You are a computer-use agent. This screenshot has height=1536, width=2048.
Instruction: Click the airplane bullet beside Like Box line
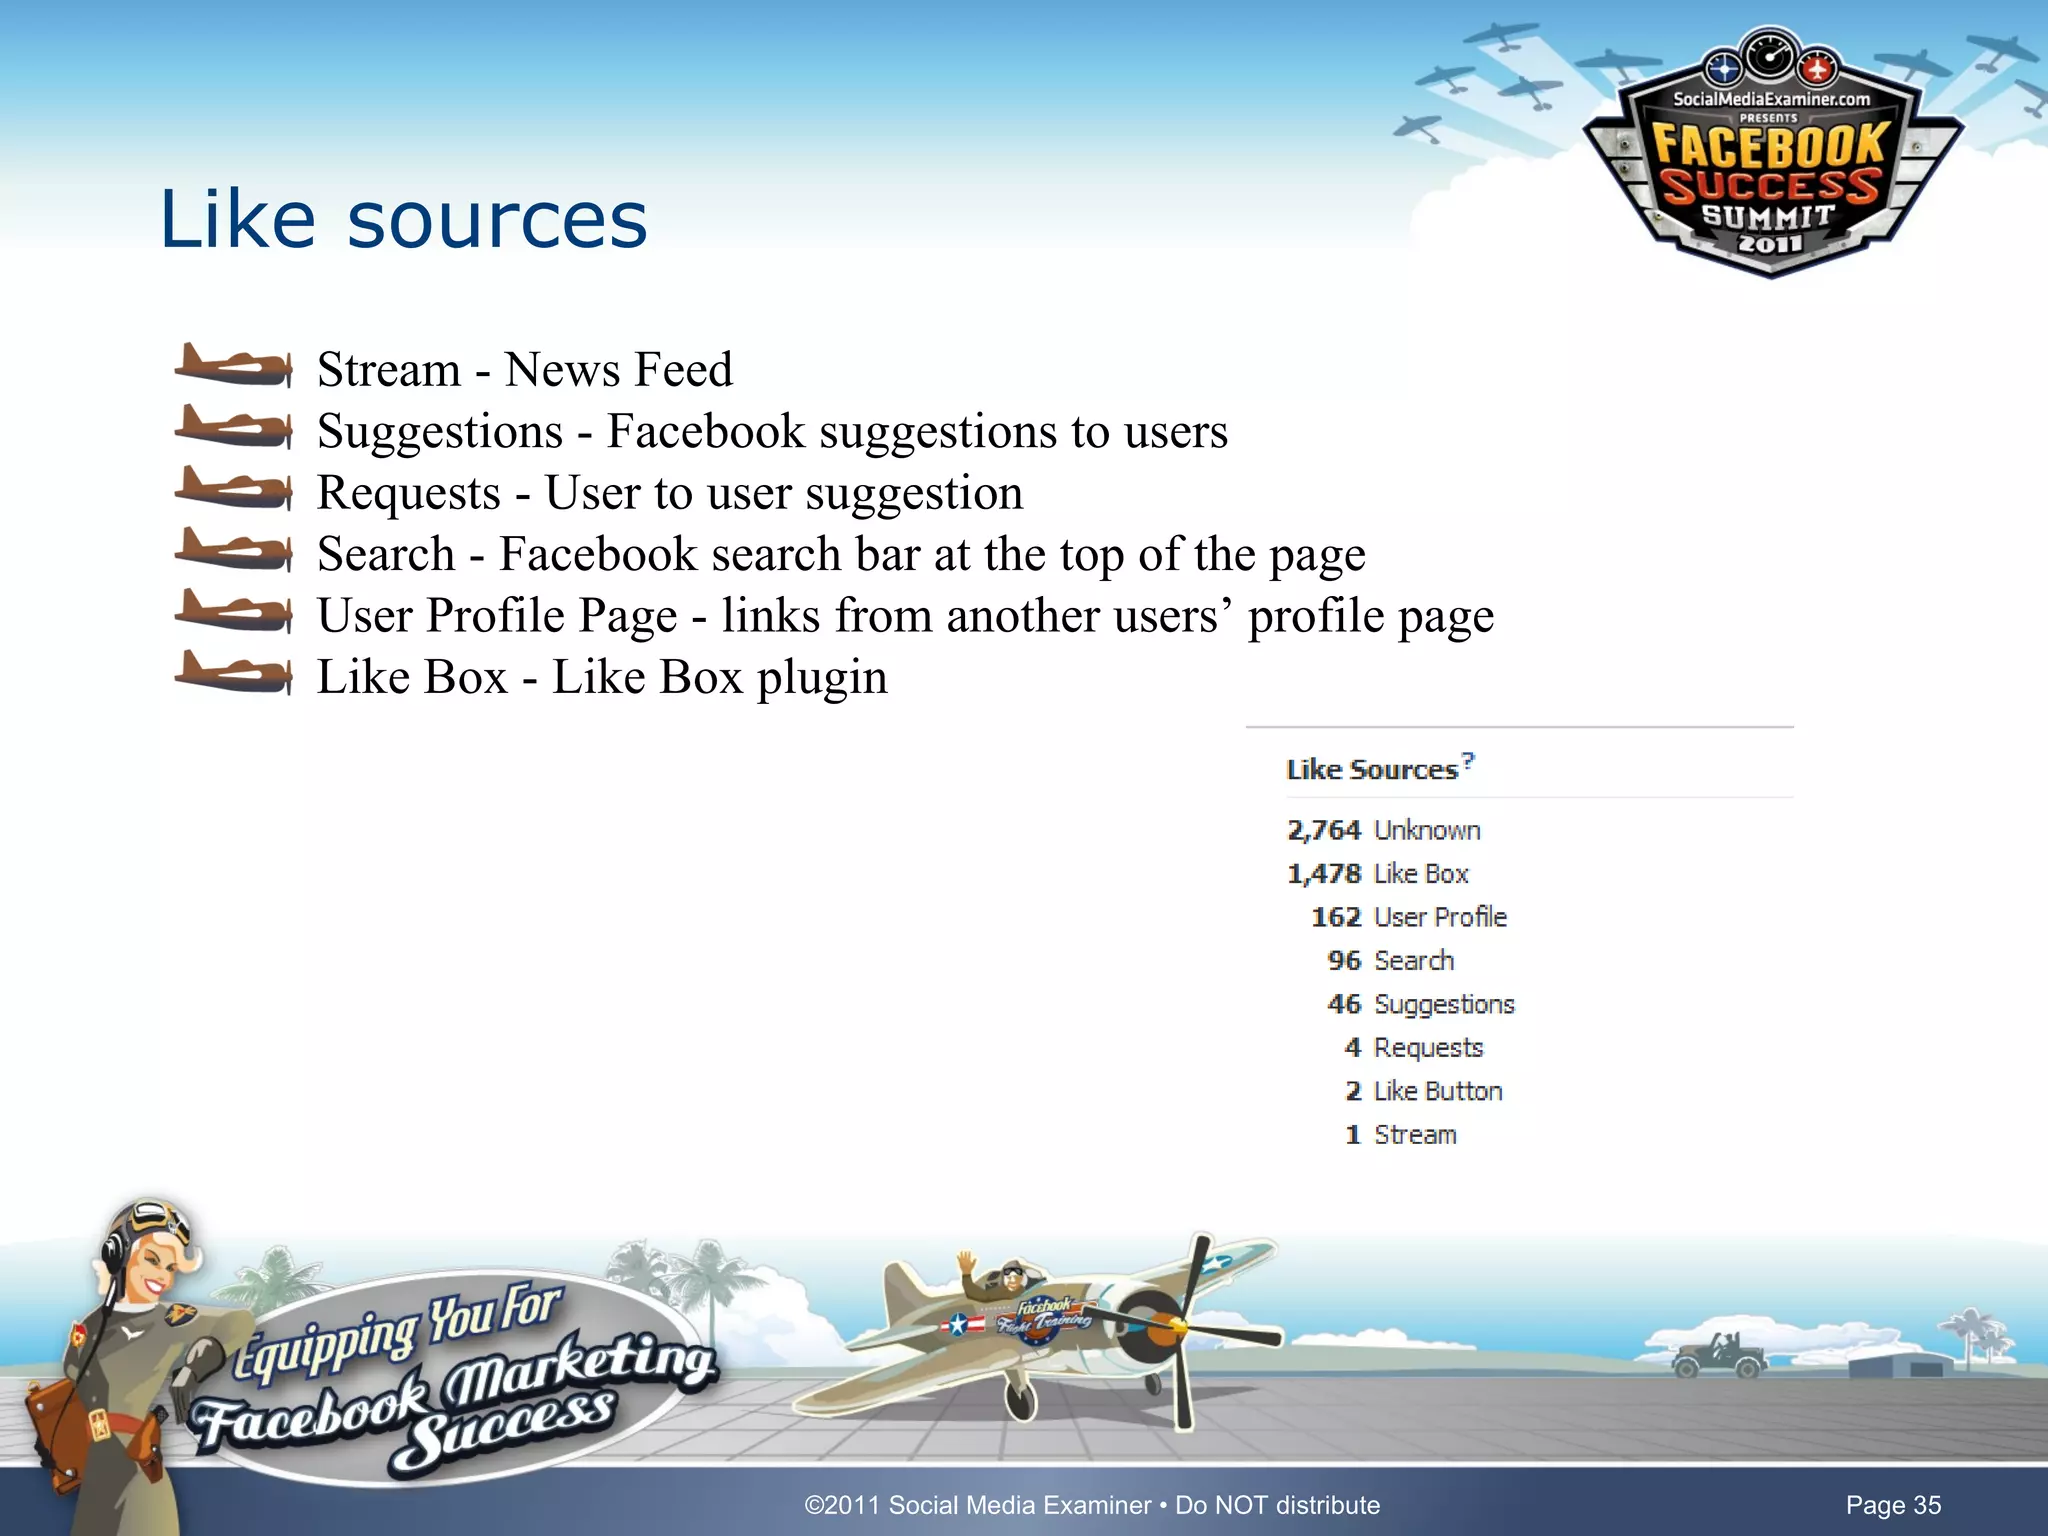(233, 673)
